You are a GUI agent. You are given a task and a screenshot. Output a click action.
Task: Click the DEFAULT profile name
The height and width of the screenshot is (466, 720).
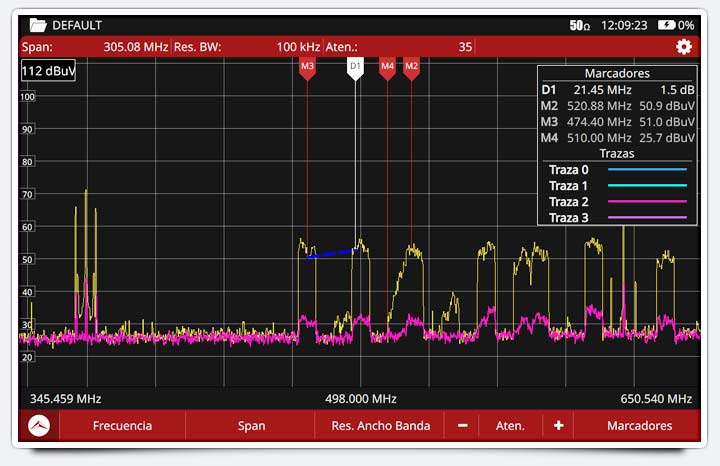coord(77,25)
